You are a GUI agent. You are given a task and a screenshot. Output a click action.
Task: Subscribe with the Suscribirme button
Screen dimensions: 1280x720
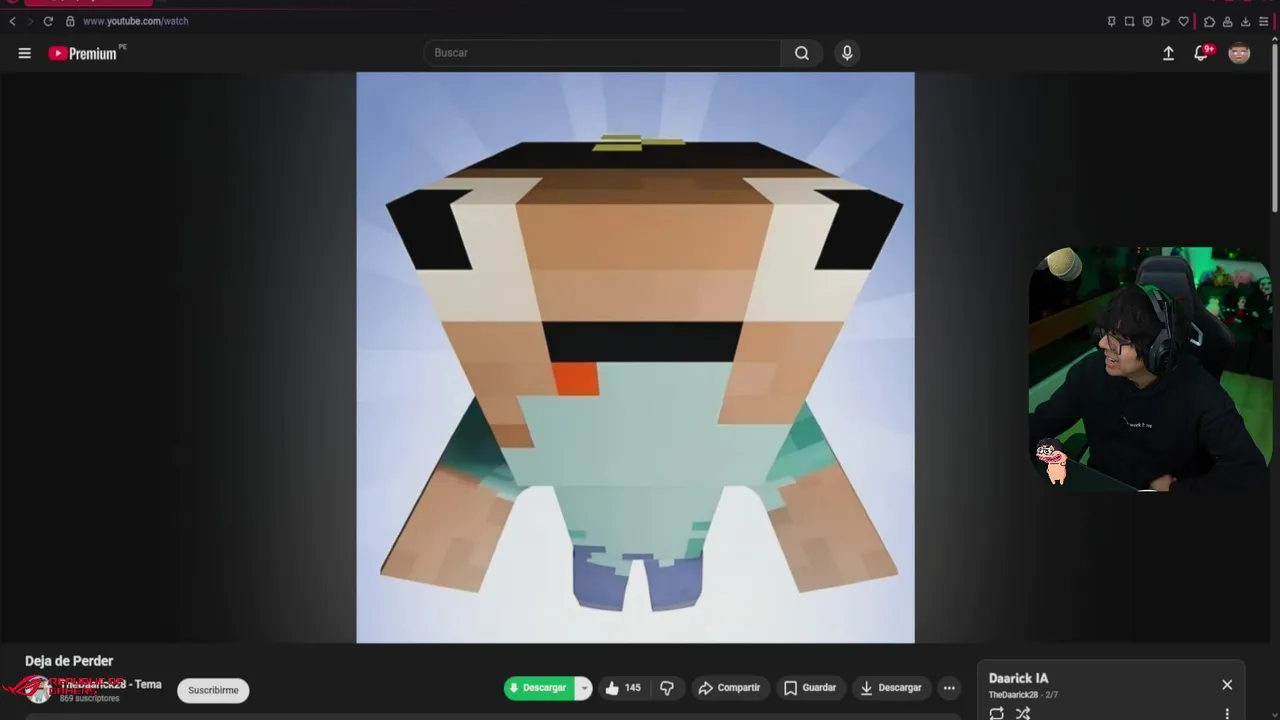point(213,690)
